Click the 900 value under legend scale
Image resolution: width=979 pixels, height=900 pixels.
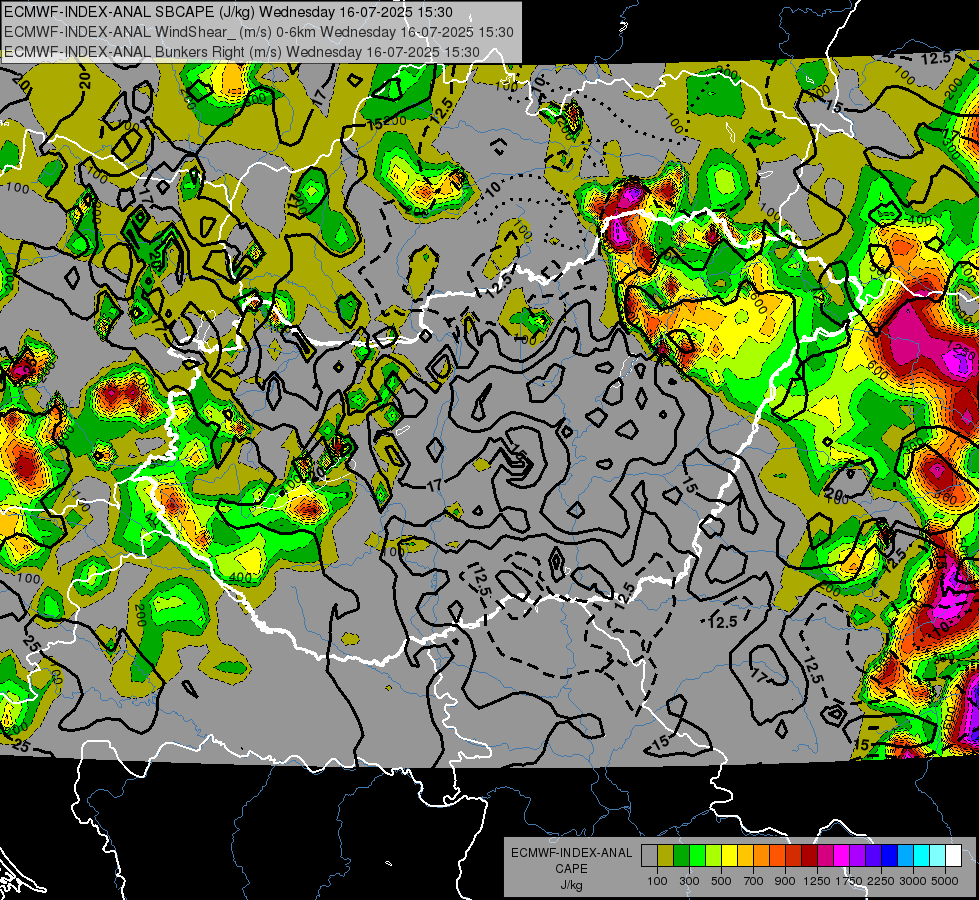tap(785, 881)
